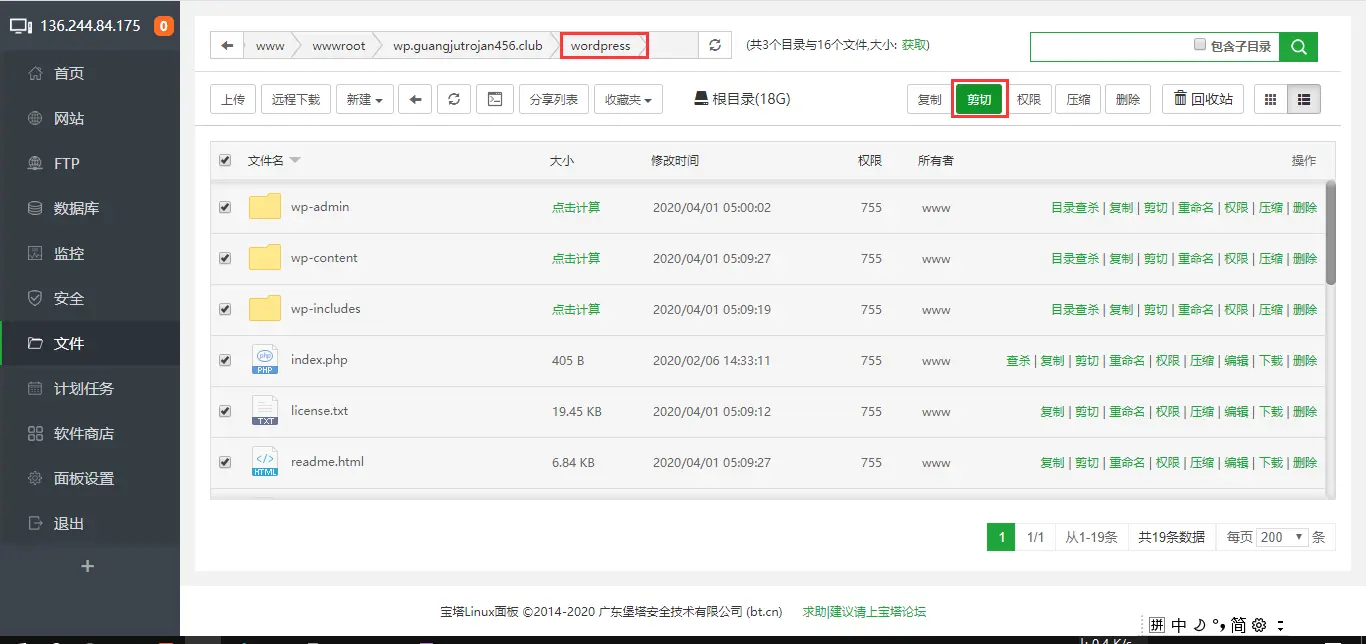Open the terminal icon button
This screenshot has width=1366, height=644.
tap(494, 99)
